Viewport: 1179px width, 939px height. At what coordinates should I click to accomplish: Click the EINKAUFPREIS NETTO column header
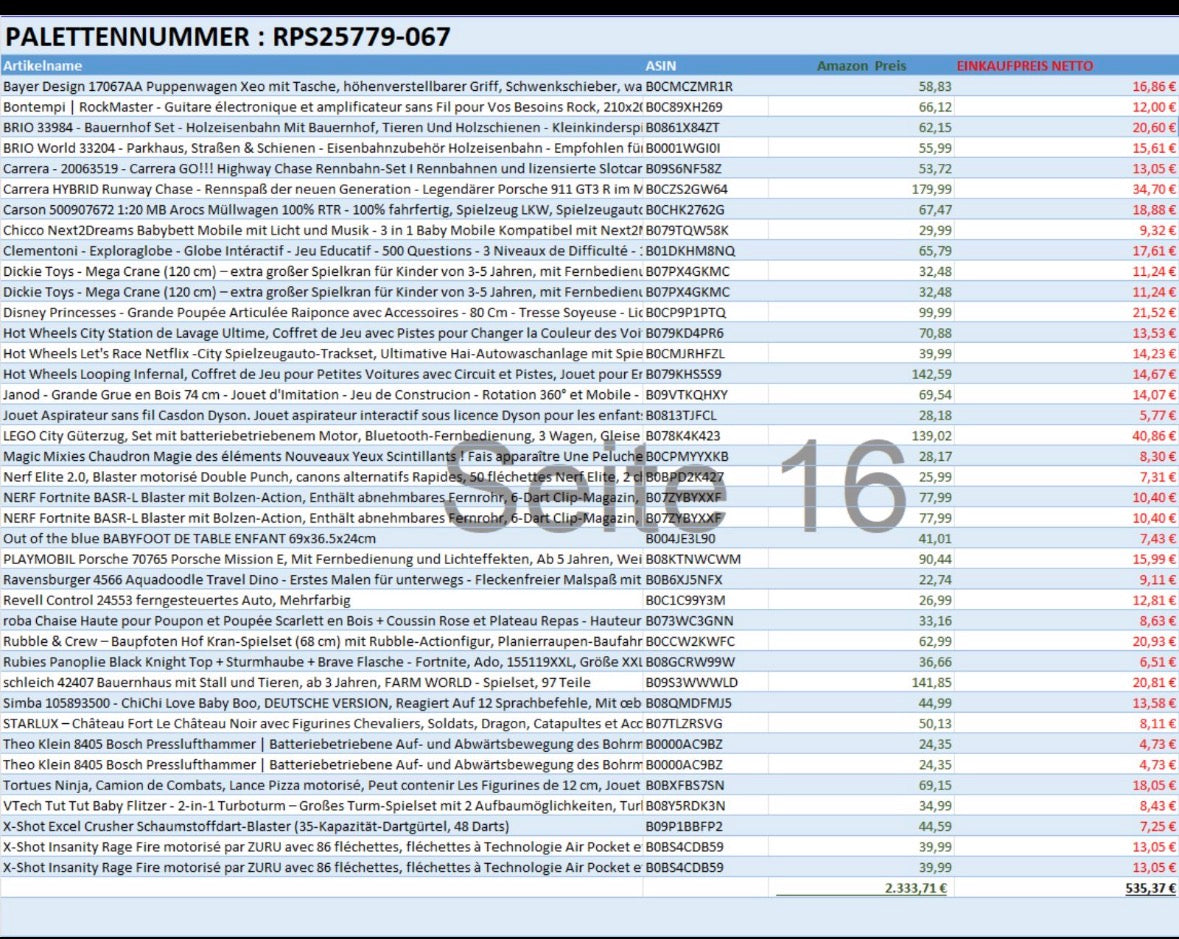(1024, 66)
